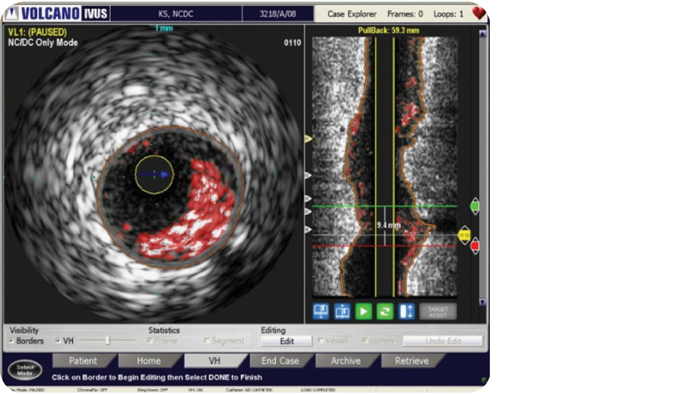Click the green diamond marker
700x394 pixels.
[x=475, y=206]
